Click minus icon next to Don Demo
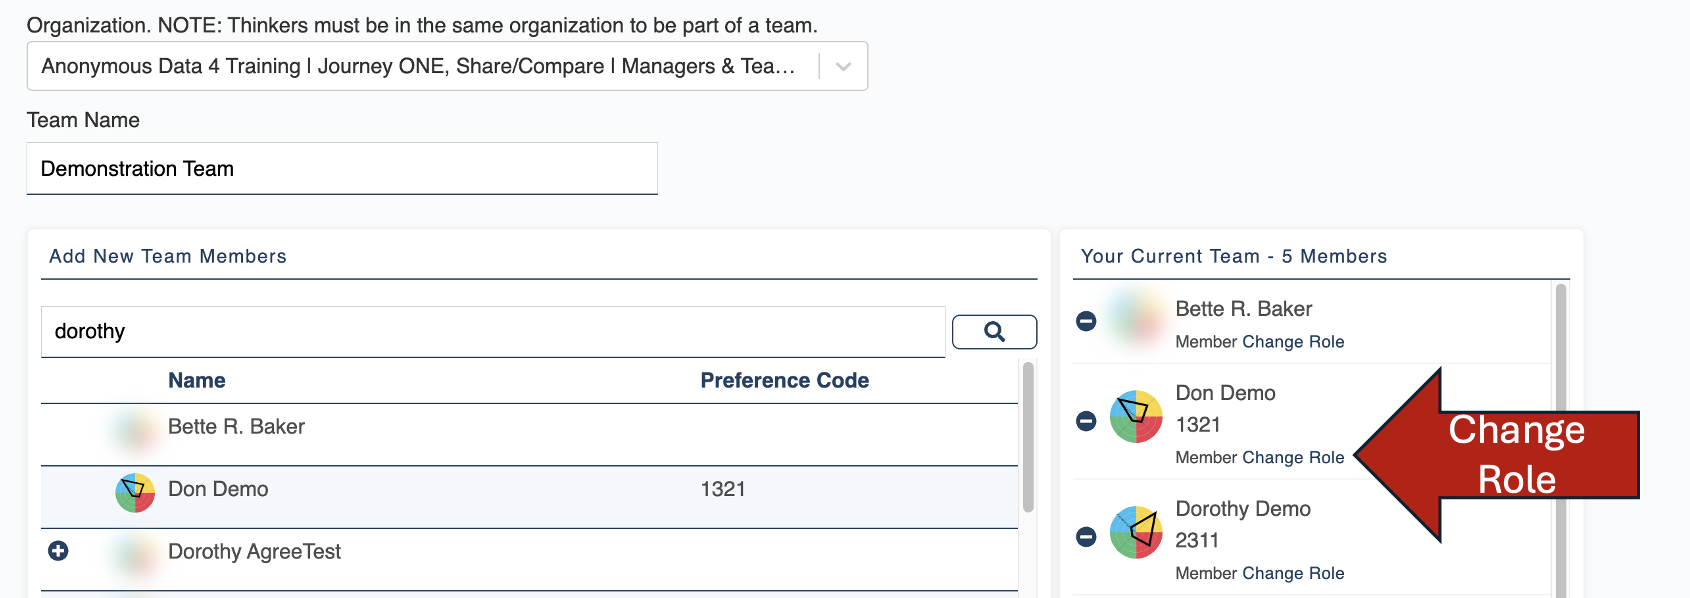This screenshot has height=598, width=1690. pyautogui.click(x=1086, y=421)
